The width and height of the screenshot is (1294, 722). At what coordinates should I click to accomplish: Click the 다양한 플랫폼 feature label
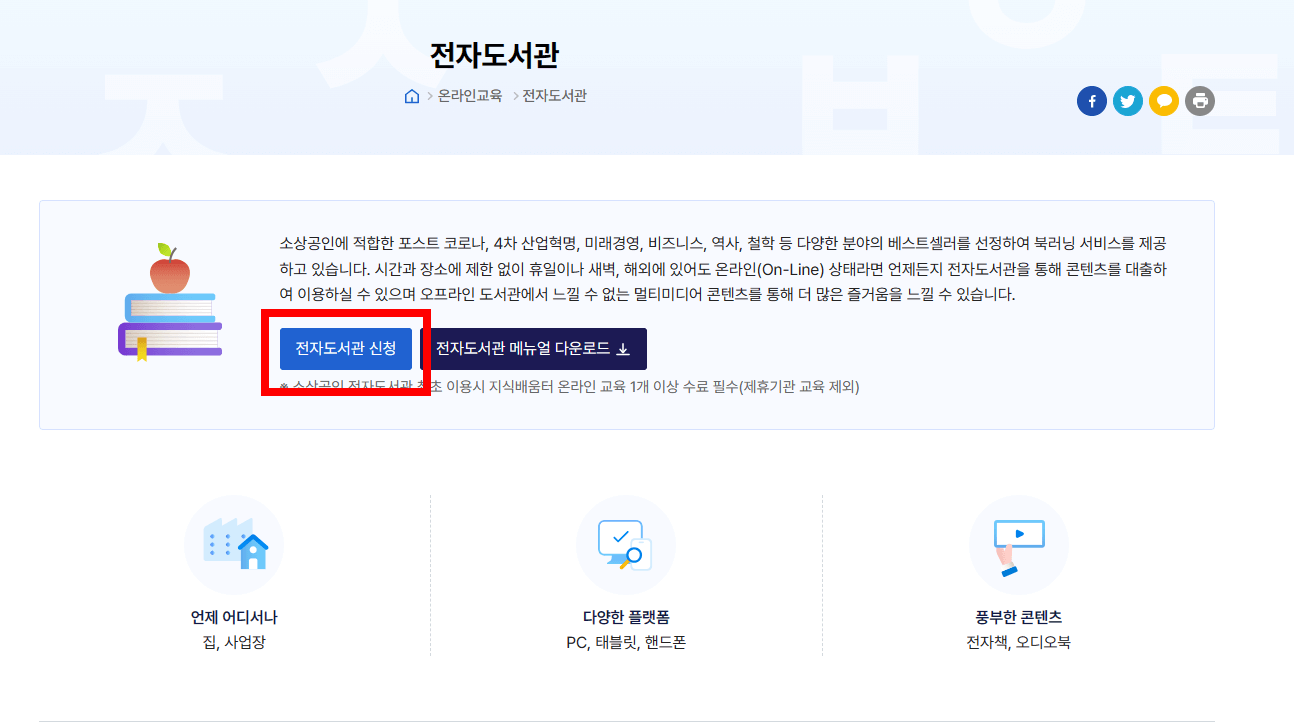click(626, 618)
